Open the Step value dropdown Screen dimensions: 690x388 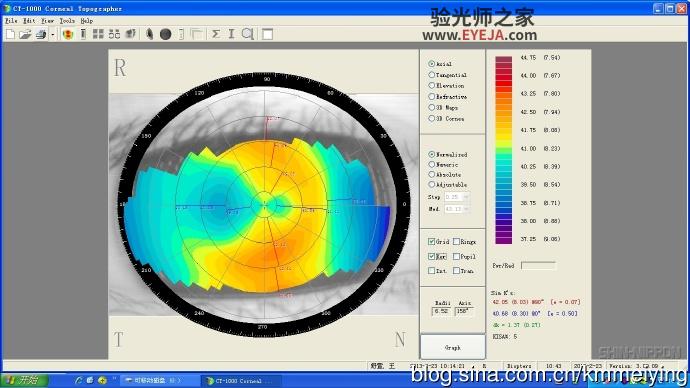[x=466, y=197]
